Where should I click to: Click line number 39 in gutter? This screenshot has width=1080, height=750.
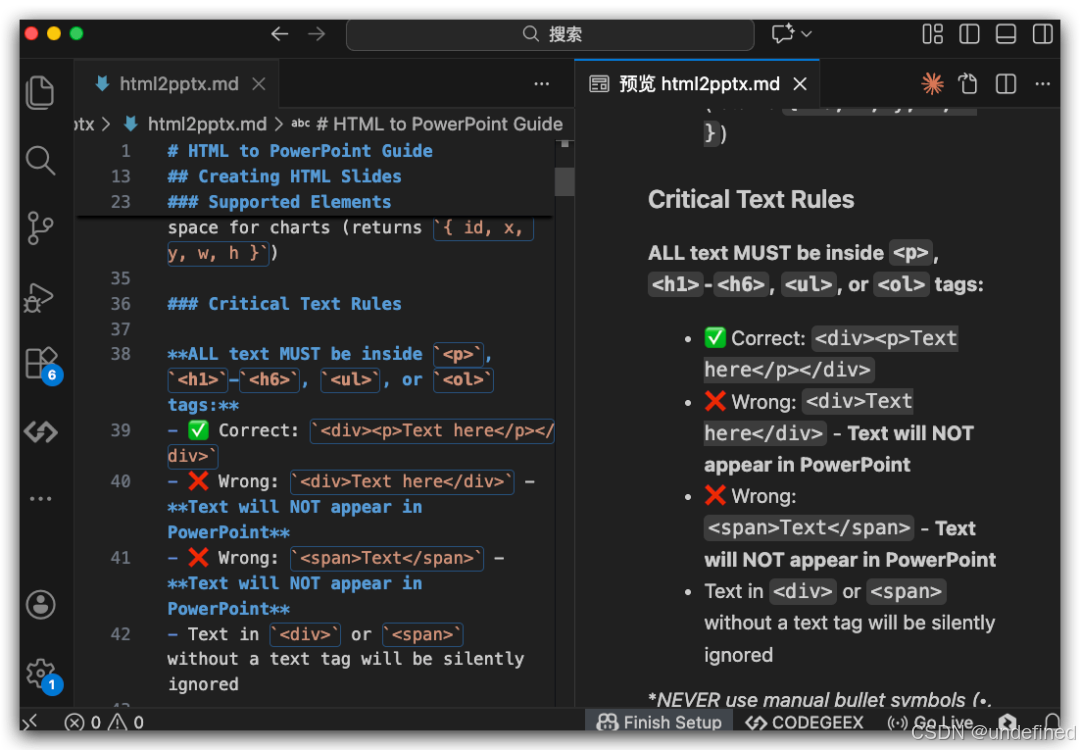pos(121,430)
